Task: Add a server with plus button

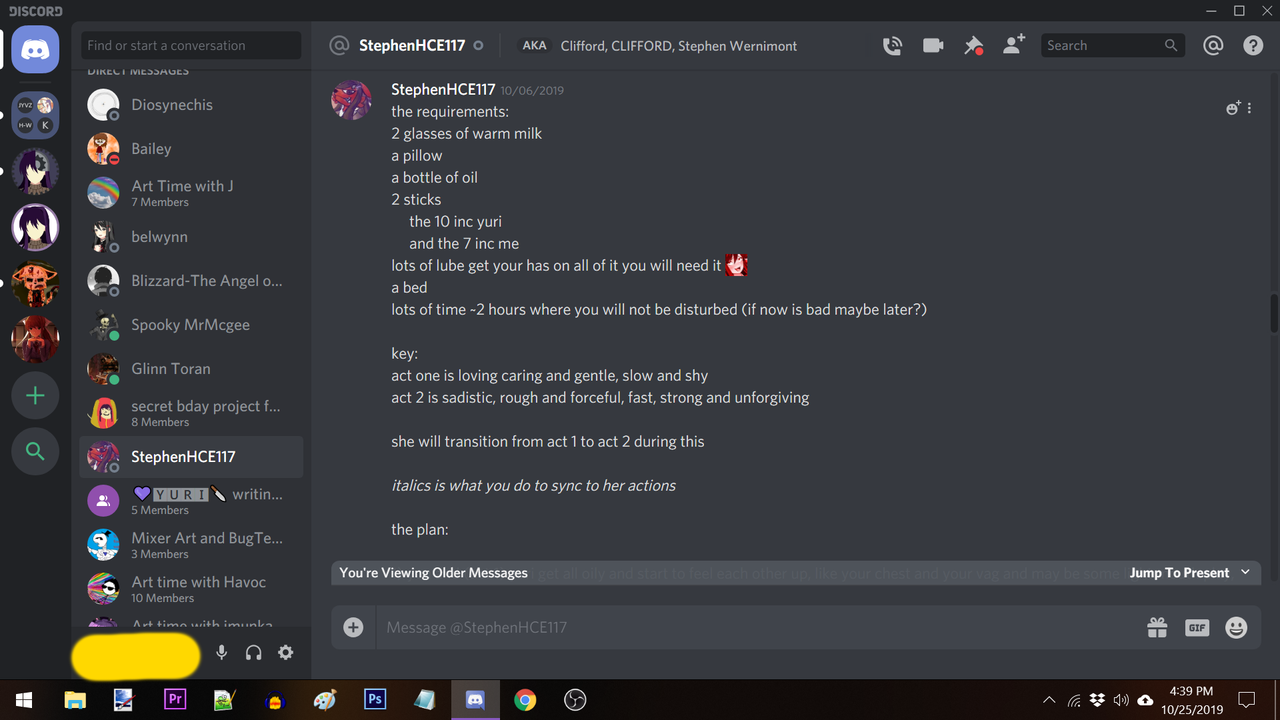Action: pyautogui.click(x=35, y=396)
